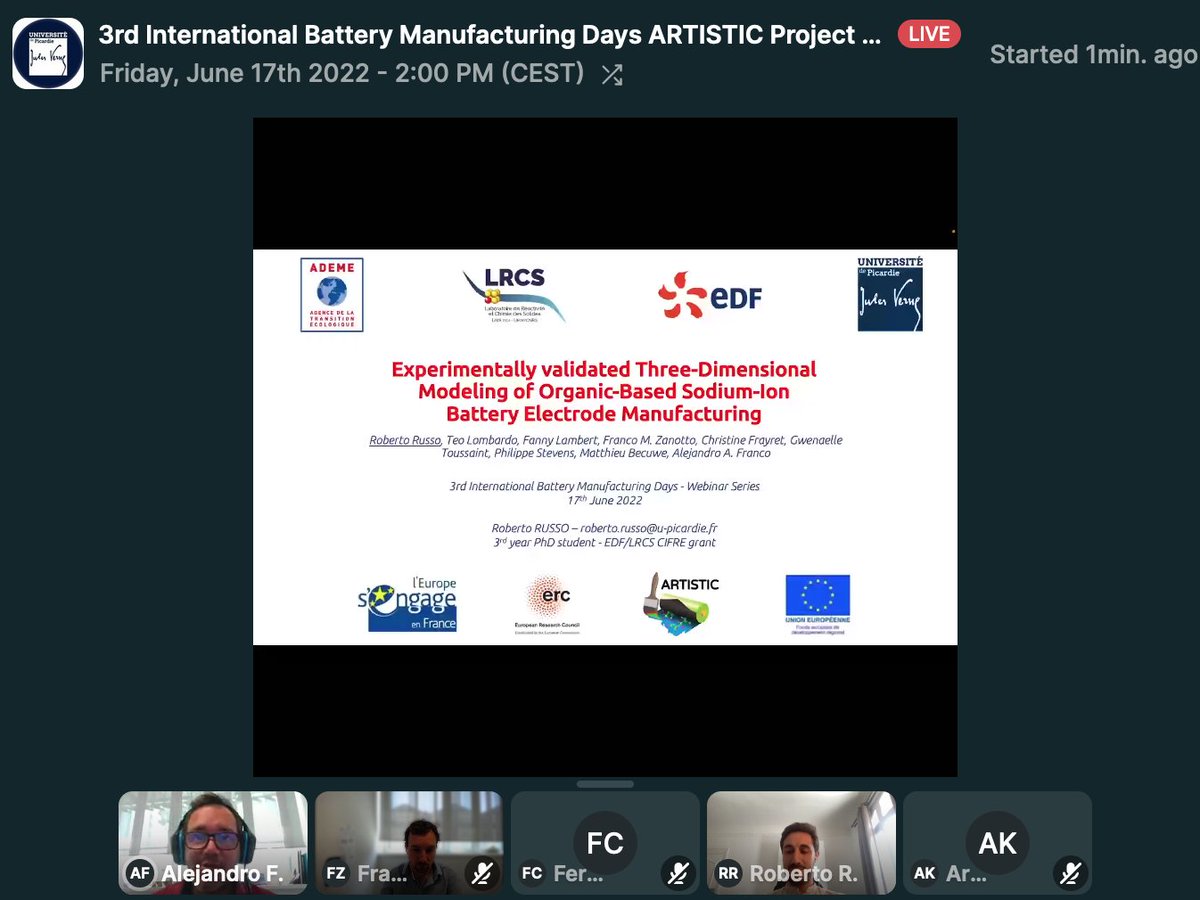Click the participant strip drag handle
This screenshot has width=1200, height=900.
605,784
